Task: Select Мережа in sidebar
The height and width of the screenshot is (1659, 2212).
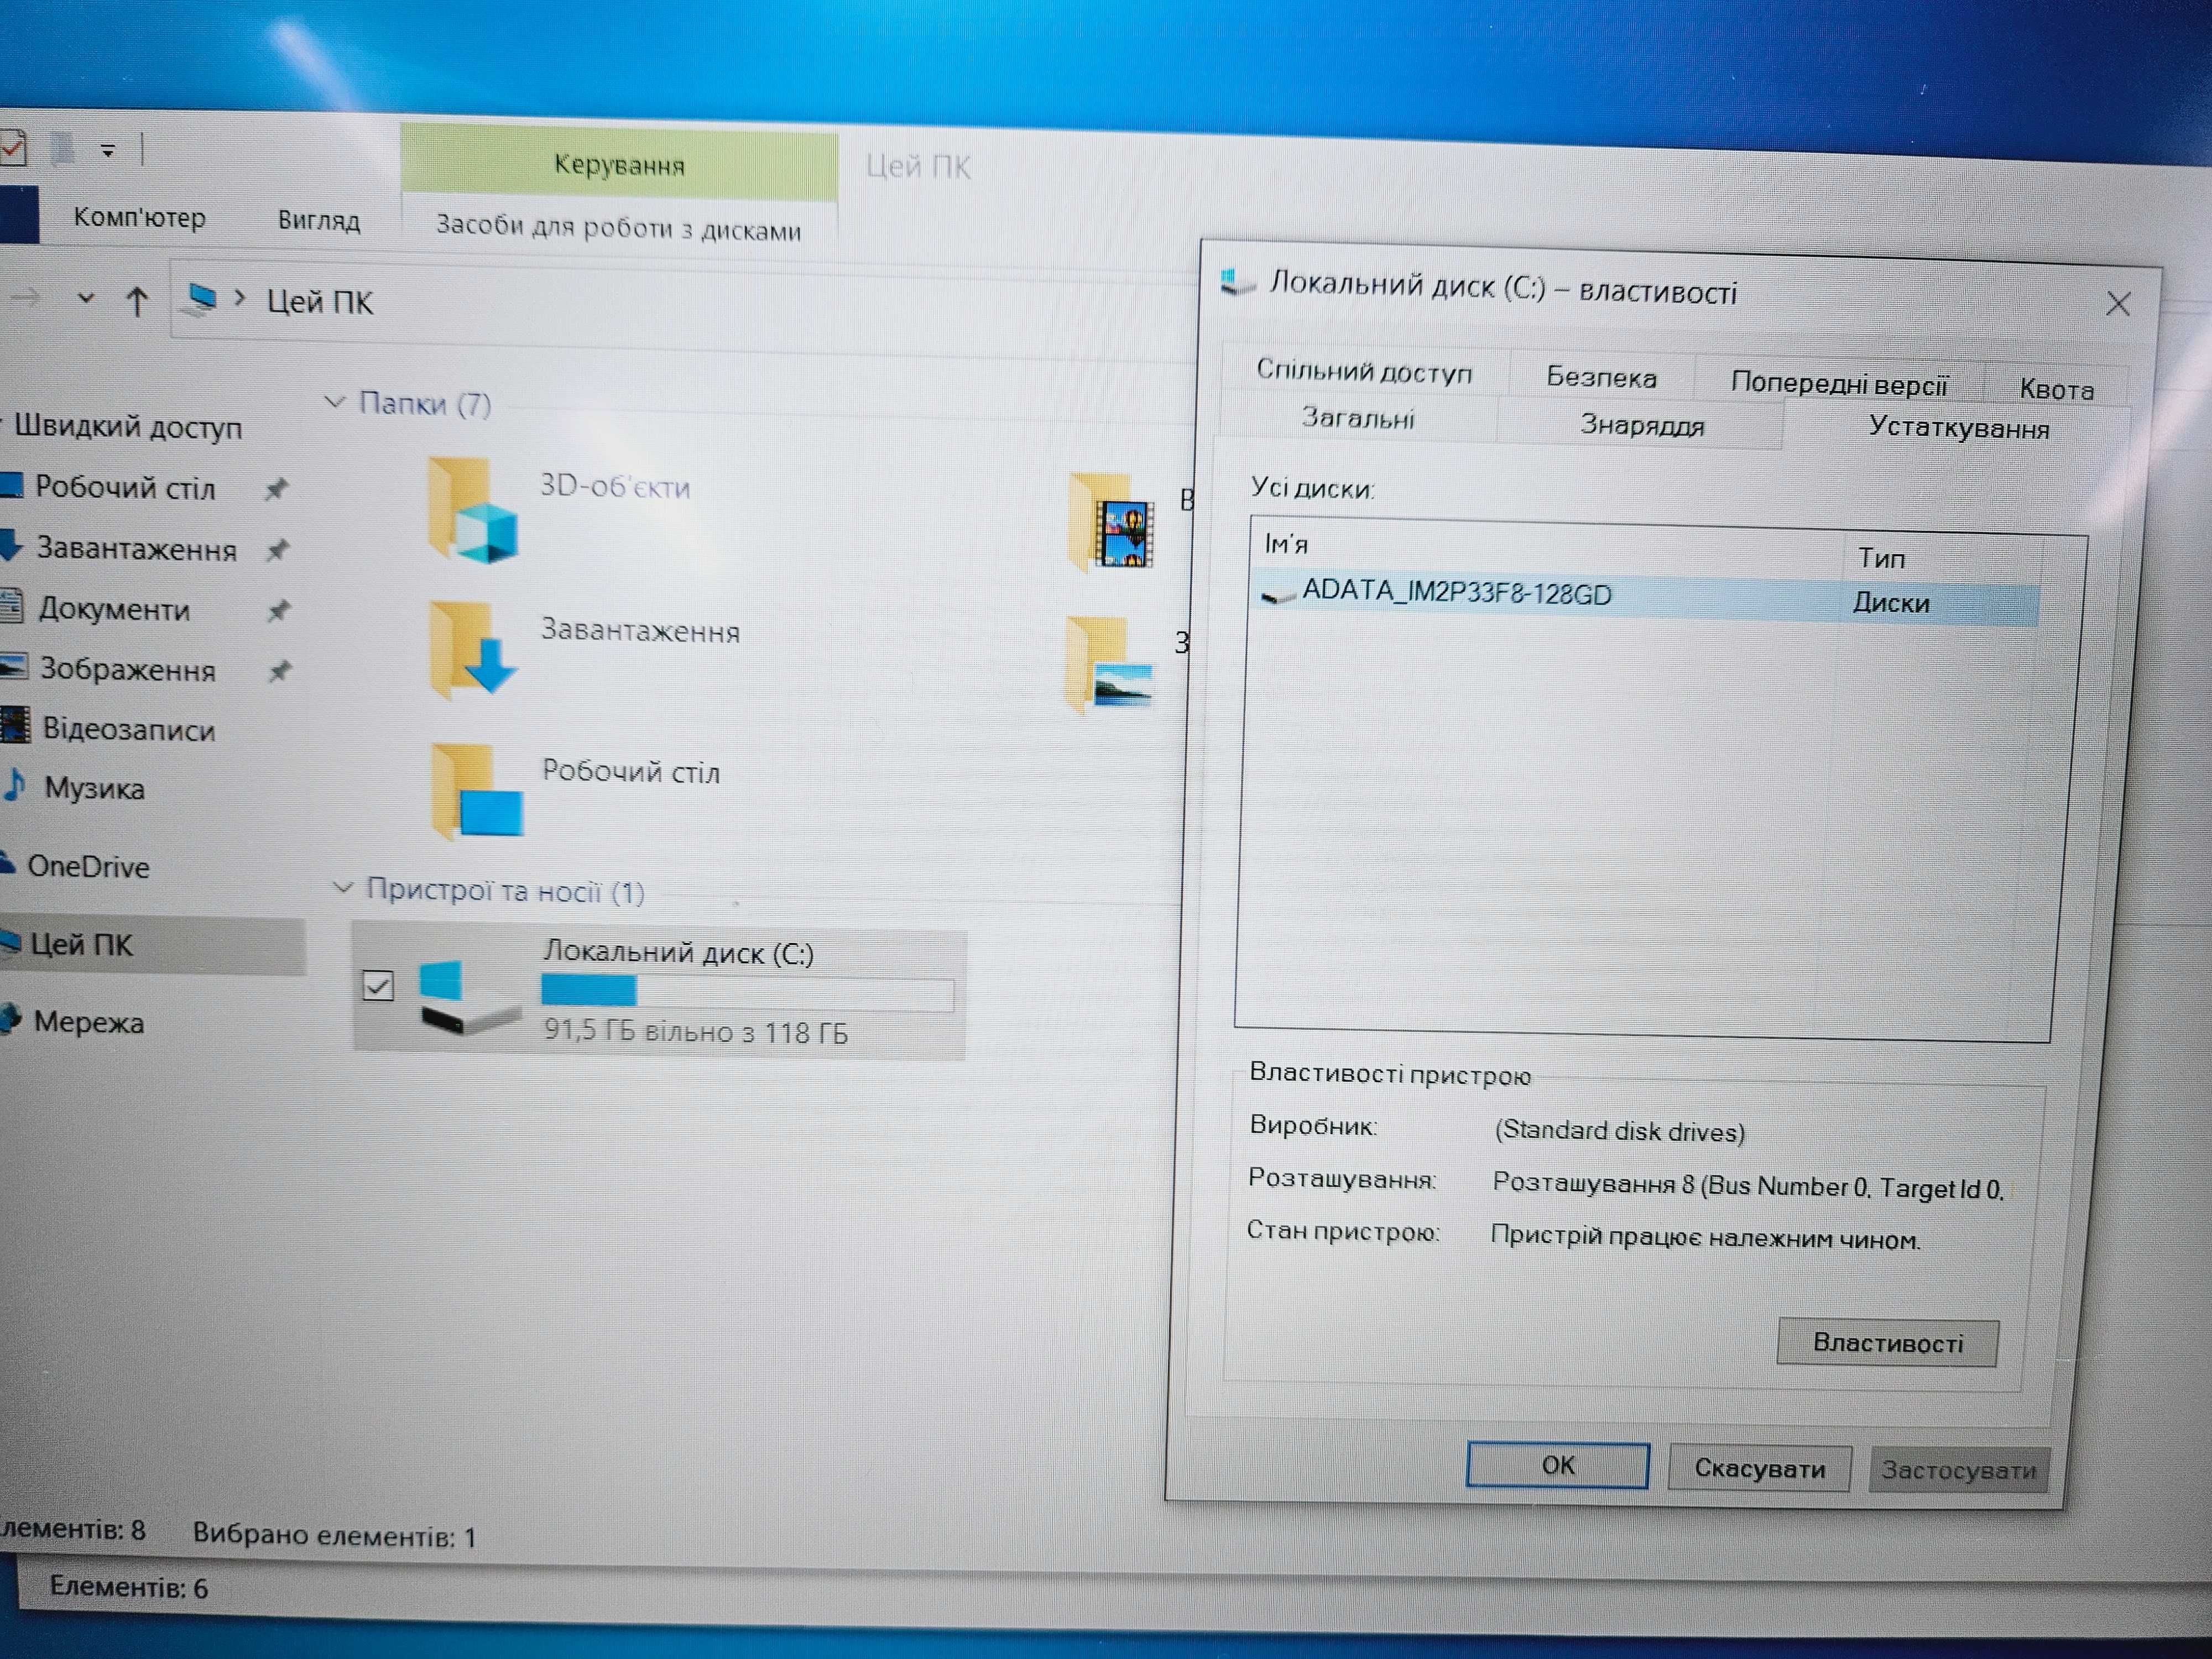Action: pos(89,1022)
